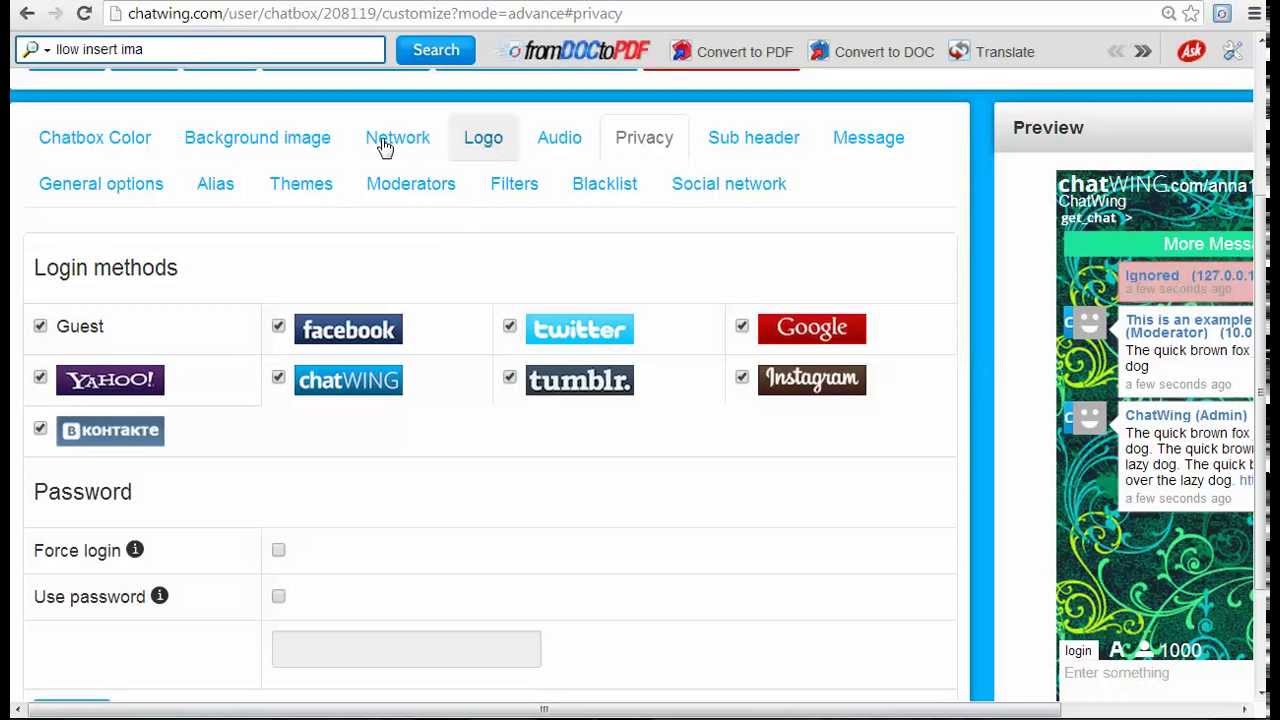
Task: Open the Alias tab
Action: 215,184
